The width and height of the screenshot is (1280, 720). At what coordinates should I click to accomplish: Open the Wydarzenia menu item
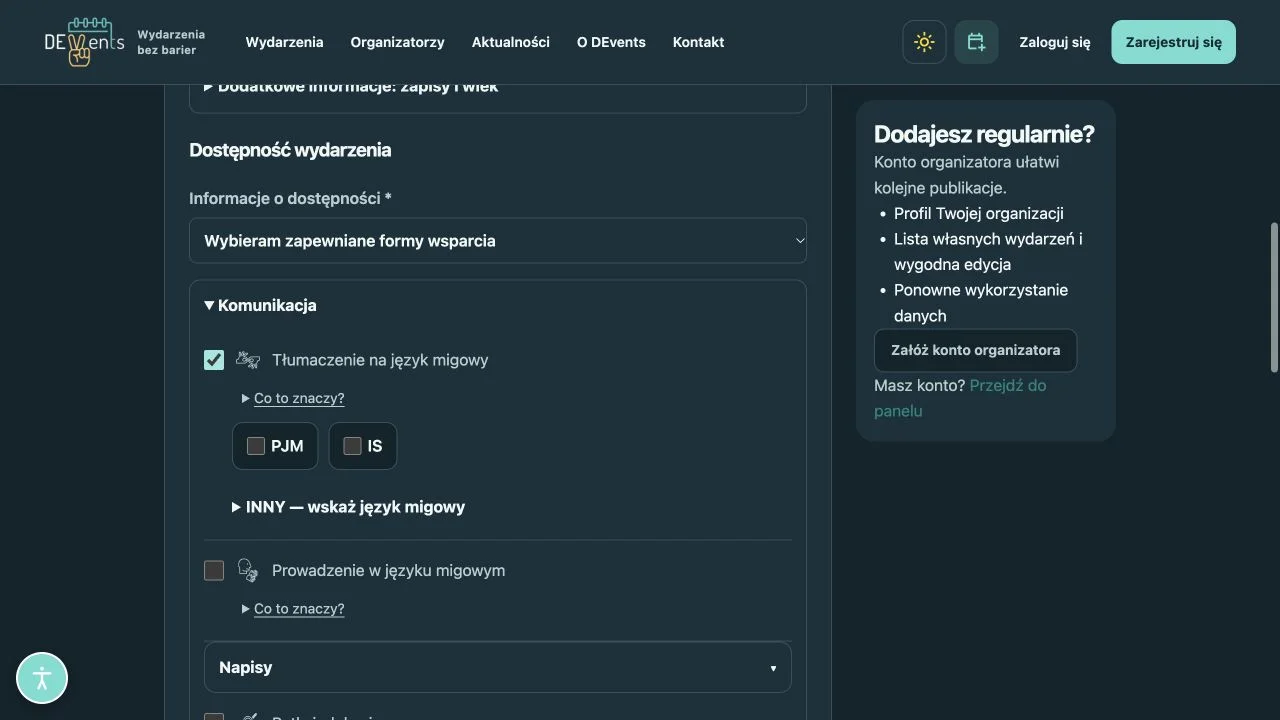click(x=285, y=42)
